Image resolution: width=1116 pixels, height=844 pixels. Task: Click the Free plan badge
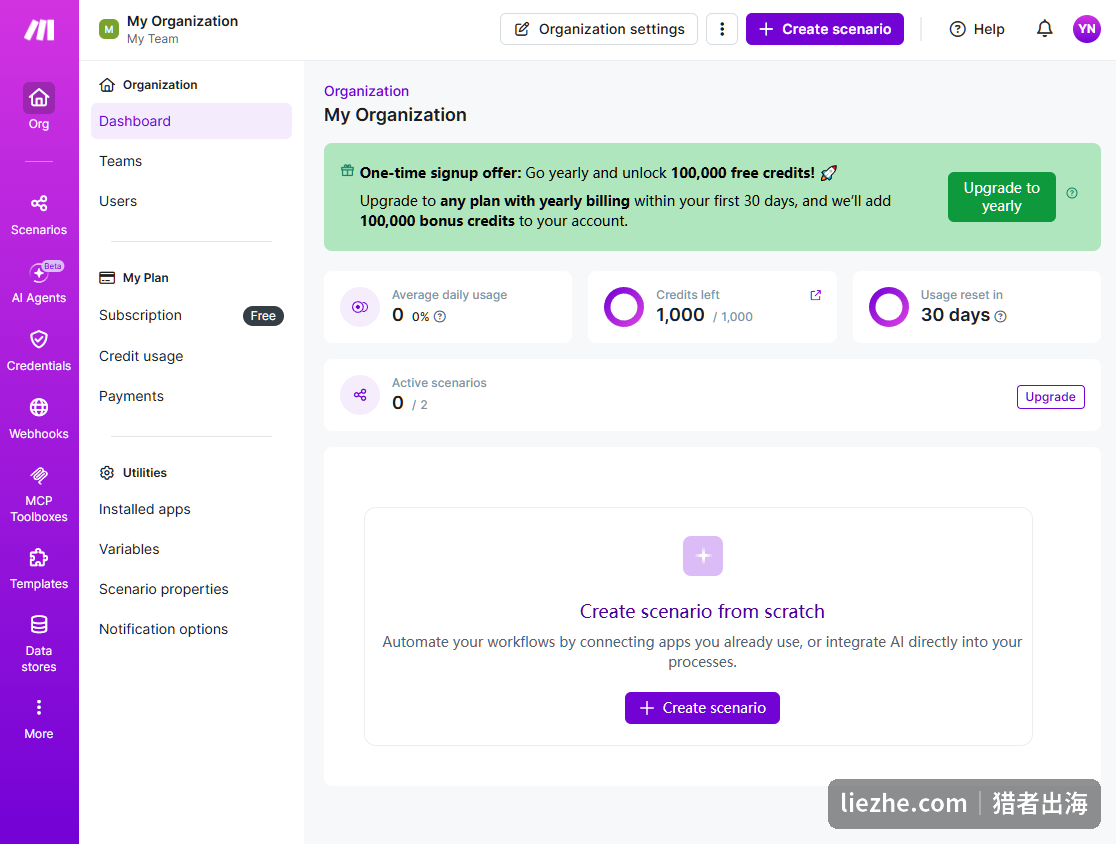[x=263, y=316]
